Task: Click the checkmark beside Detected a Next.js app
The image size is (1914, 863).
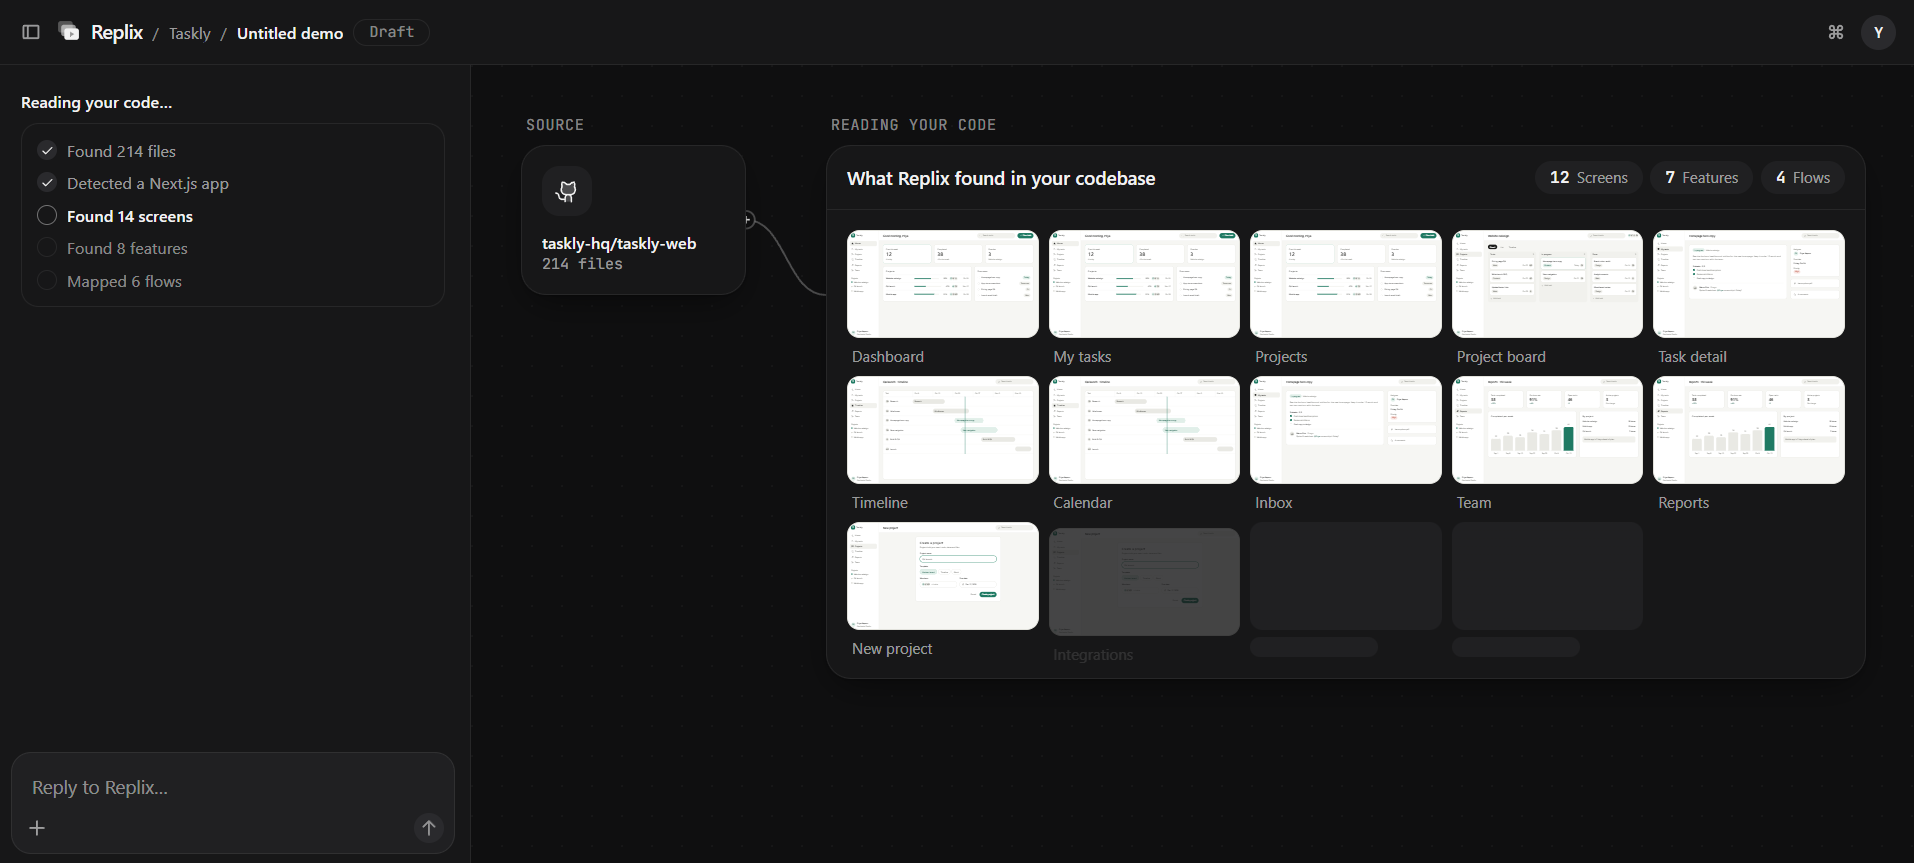Action: pyautogui.click(x=47, y=183)
